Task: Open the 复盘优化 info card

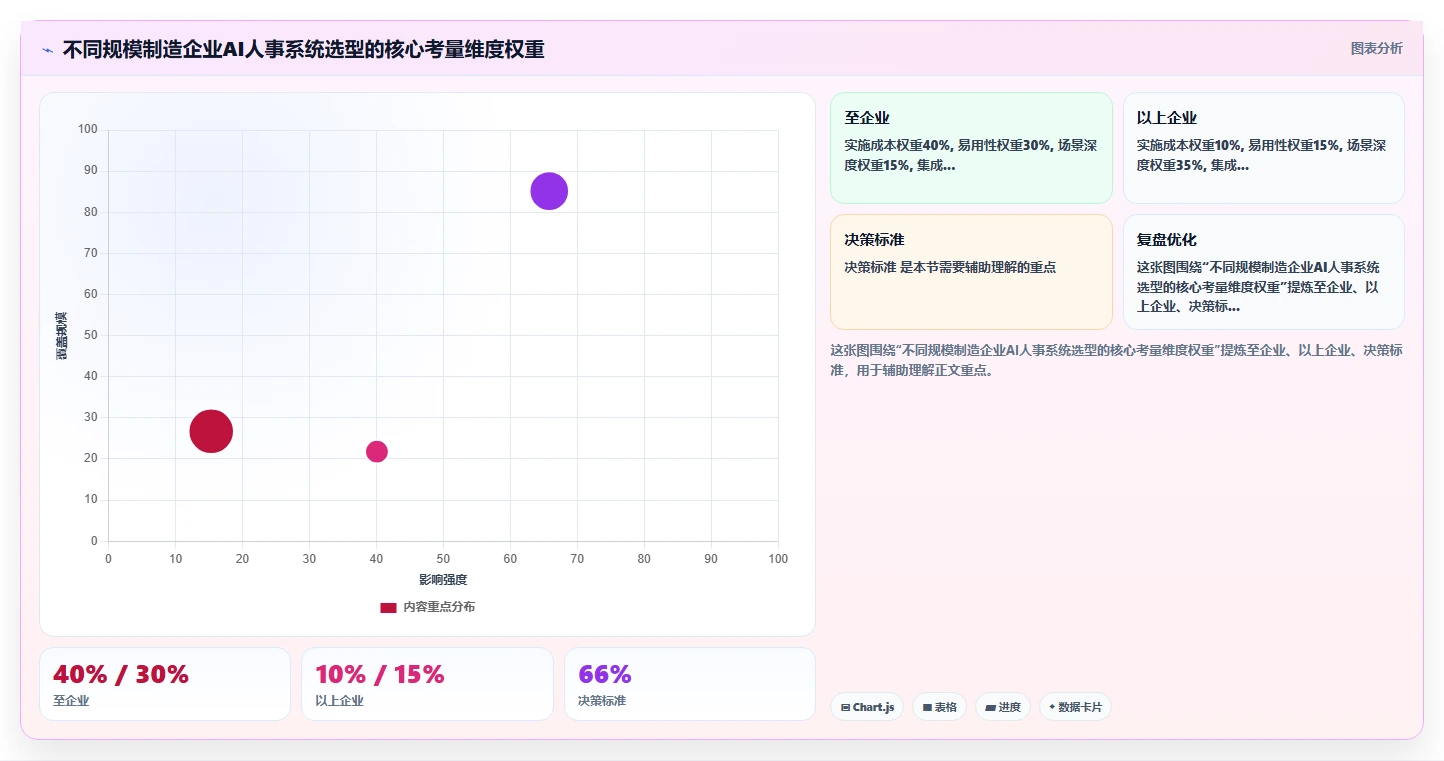Action: pos(1263,272)
